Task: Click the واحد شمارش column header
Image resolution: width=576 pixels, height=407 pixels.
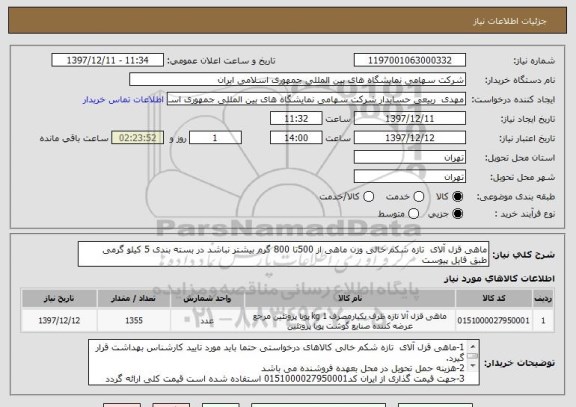Action: click(x=207, y=299)
